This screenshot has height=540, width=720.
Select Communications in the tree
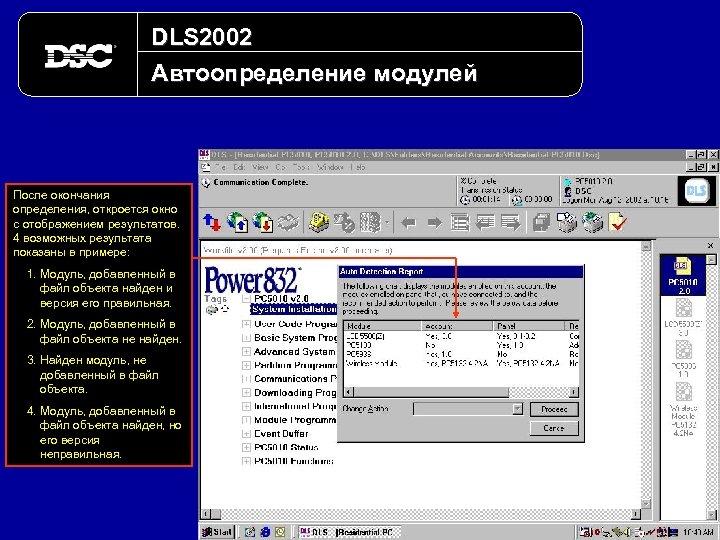click(x=296, y=379)
